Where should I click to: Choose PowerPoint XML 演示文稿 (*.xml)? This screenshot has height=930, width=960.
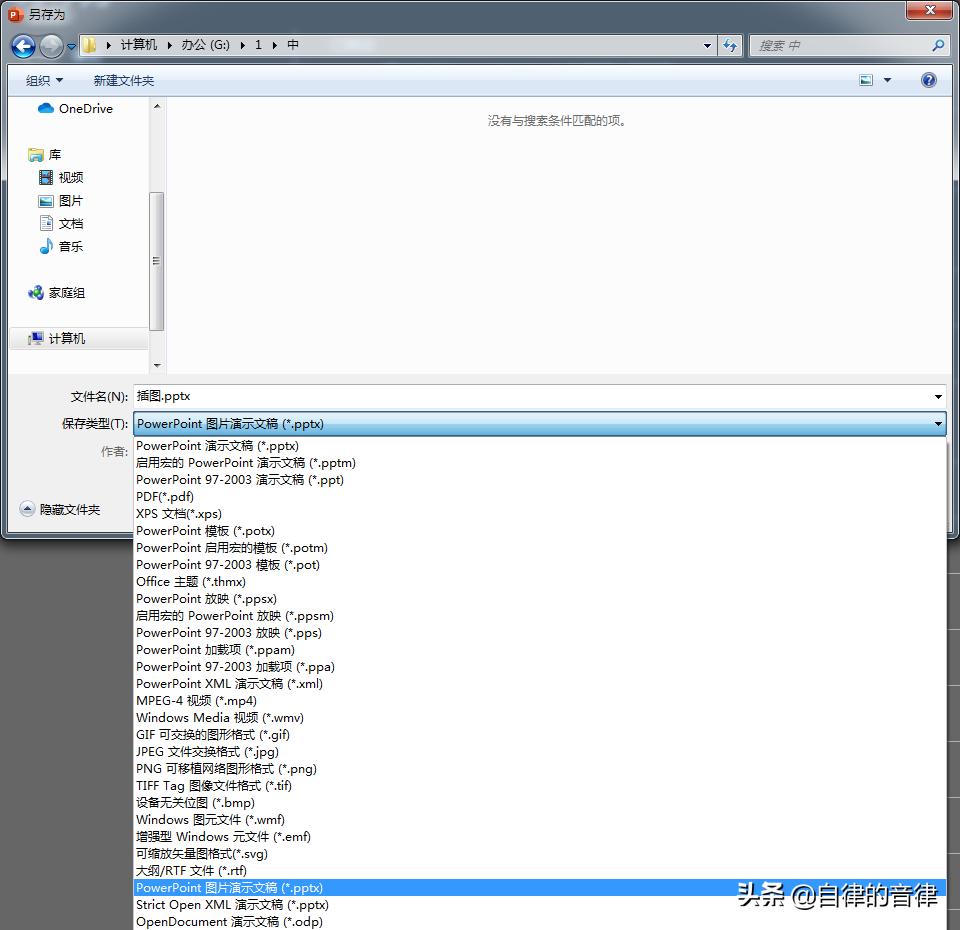click(539, 684)
